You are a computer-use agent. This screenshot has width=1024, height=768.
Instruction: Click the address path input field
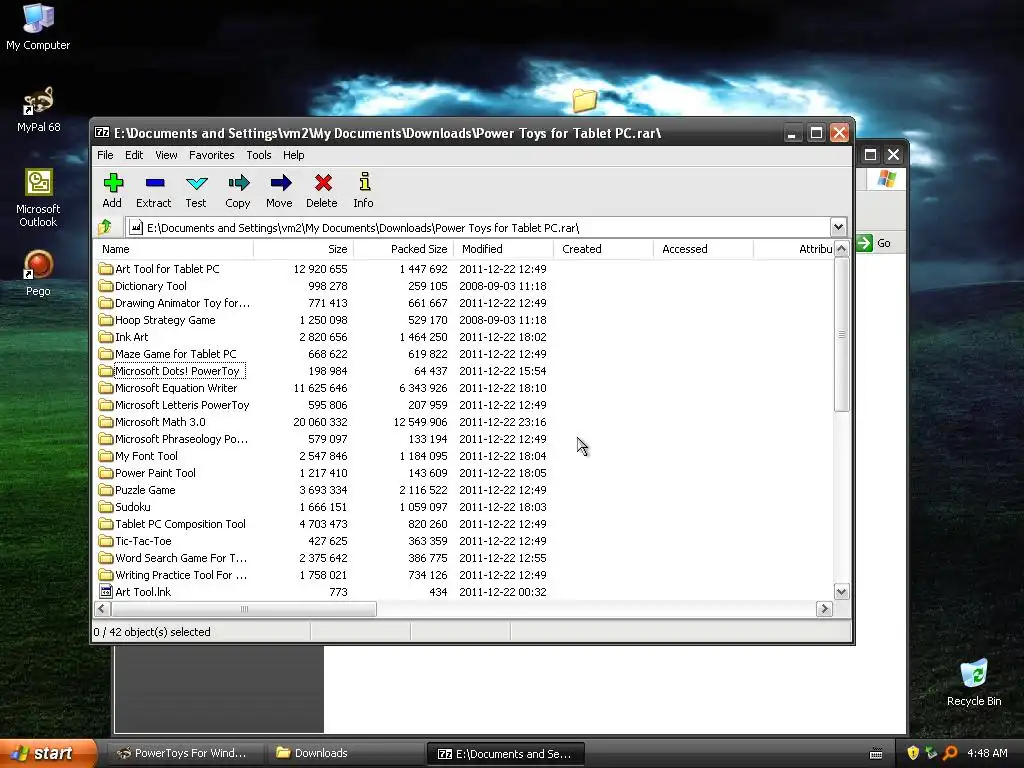point(479,227)
